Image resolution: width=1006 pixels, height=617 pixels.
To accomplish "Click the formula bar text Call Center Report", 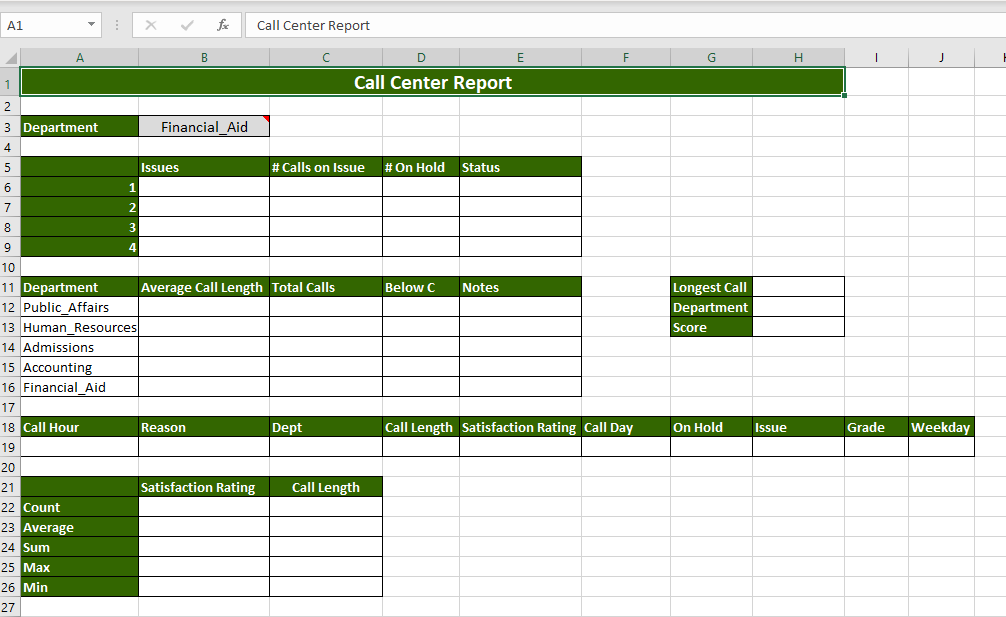I will pos(313,26).
